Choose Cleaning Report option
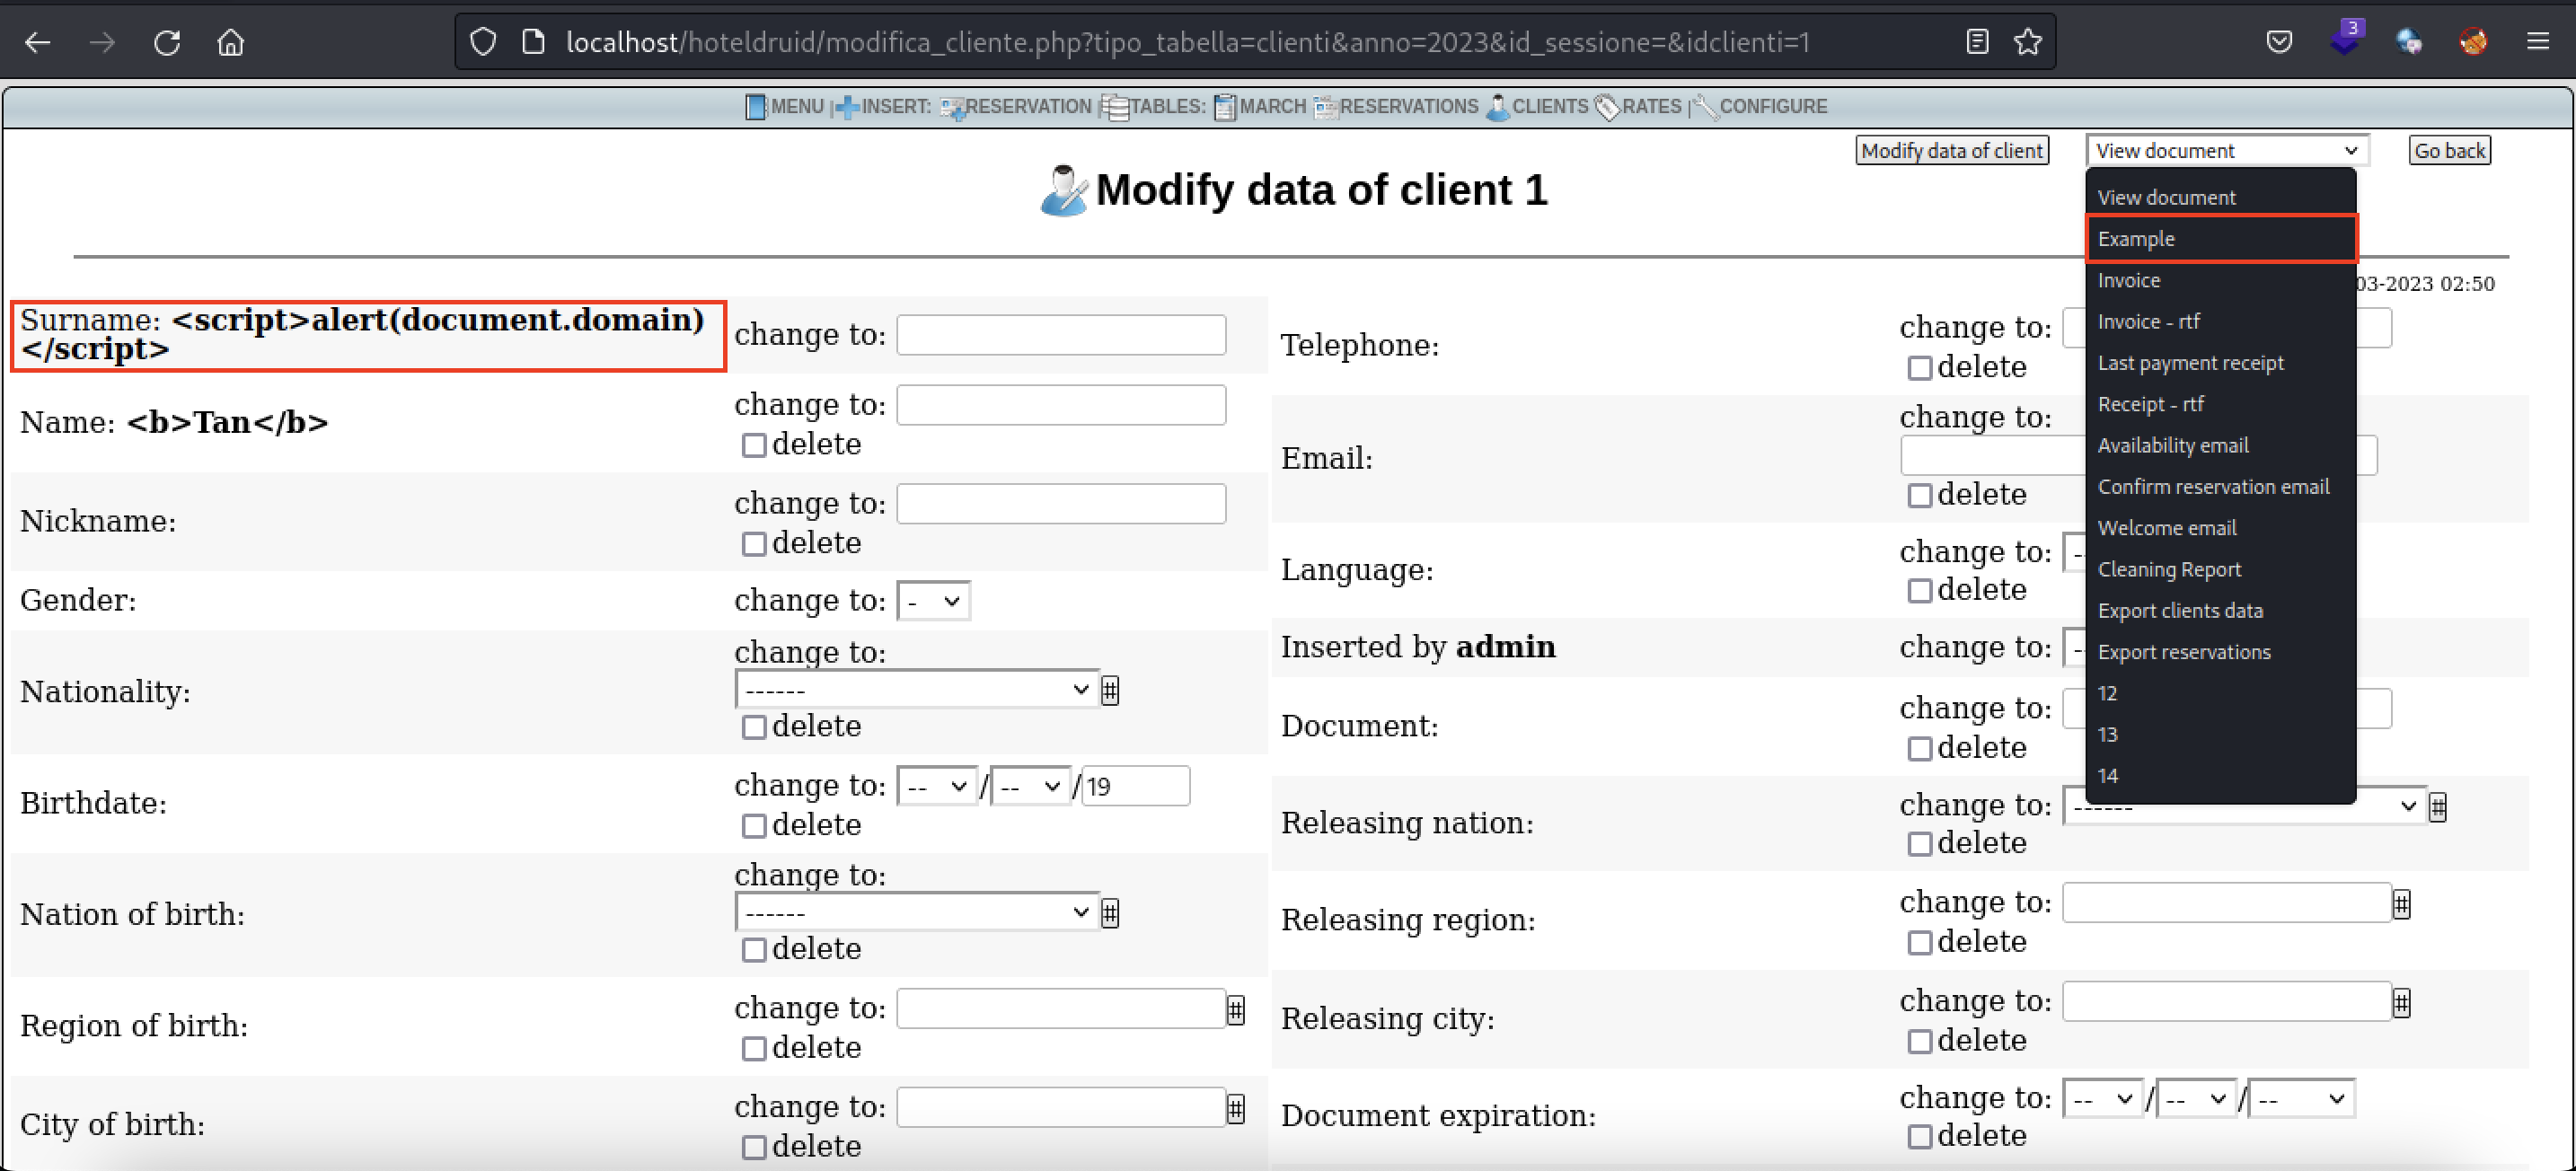Image resolution: width=2576 pixels, height=1171 pixels. [x=2221, y=570]
